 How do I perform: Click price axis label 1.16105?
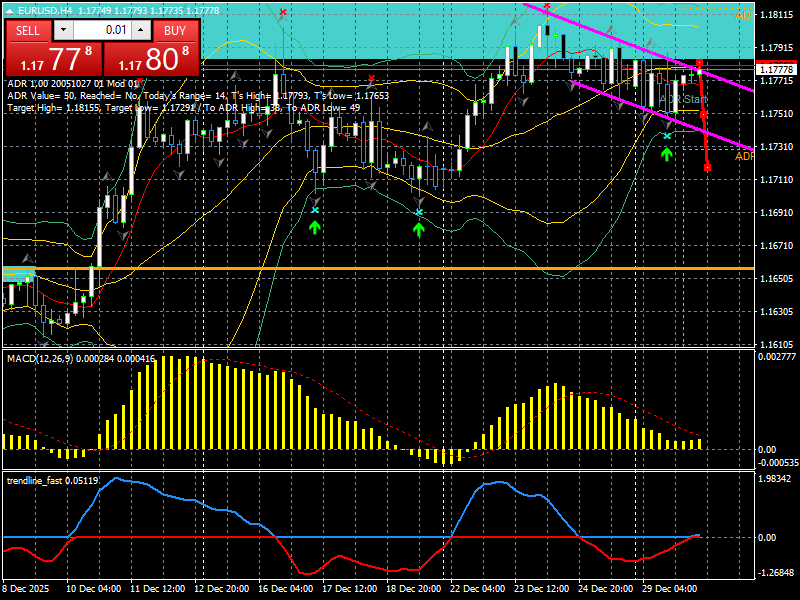777,344
